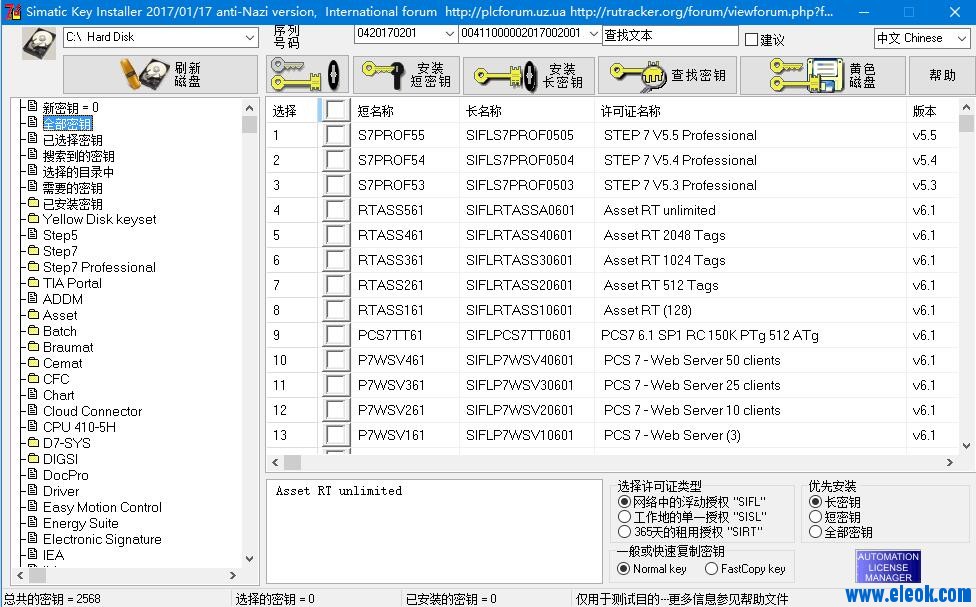Click the CFC folder icon in tree
The height and width of the screenshot is (607, 976).
pos(33,379)
